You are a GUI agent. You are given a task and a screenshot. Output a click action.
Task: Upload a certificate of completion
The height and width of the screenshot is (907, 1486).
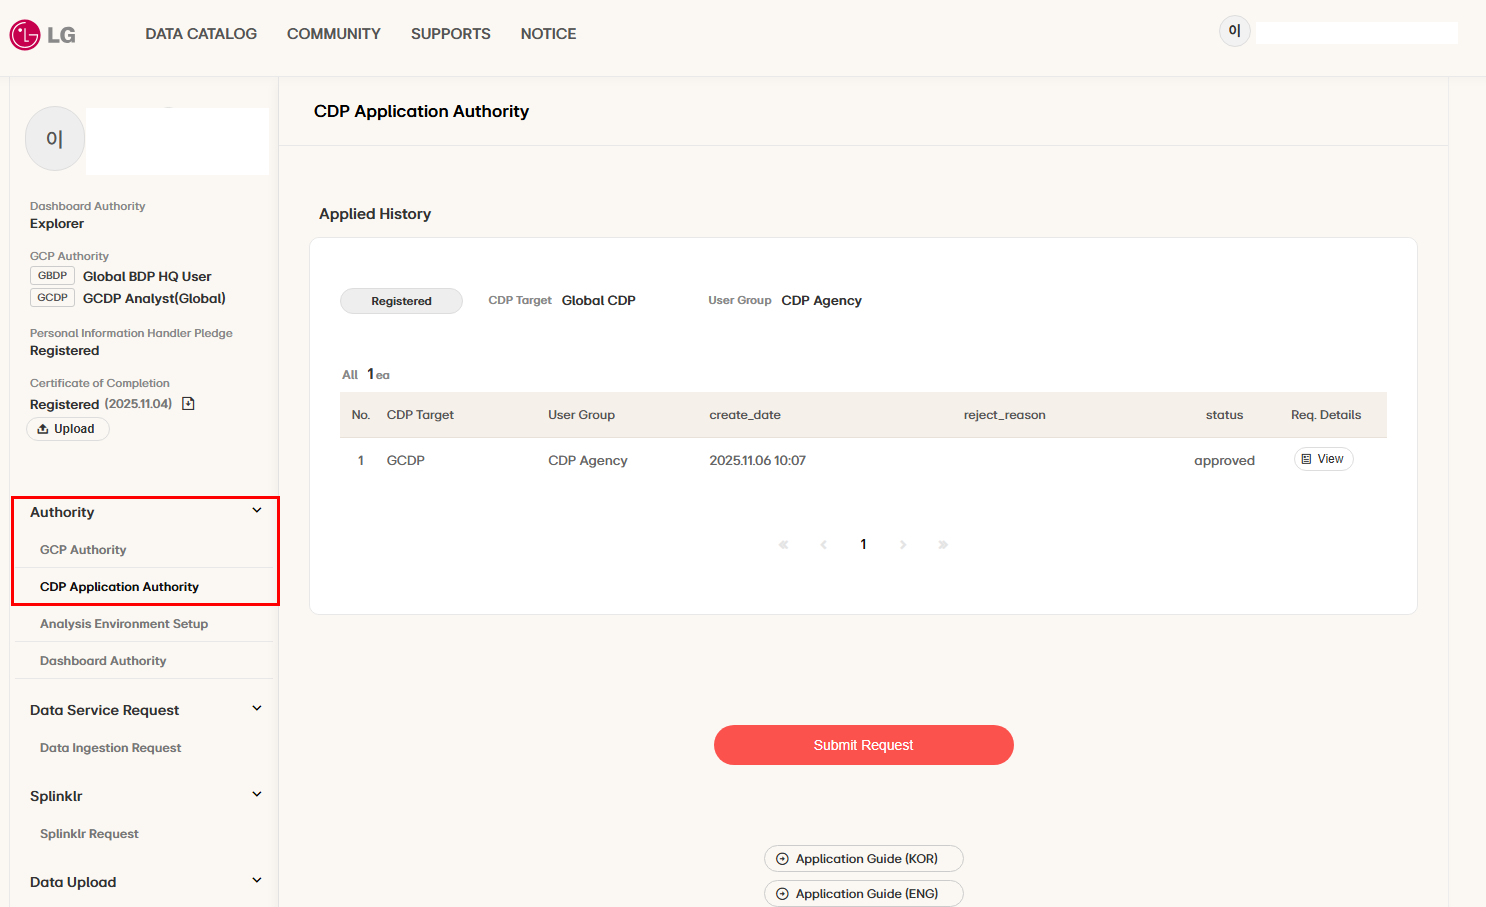pyautogui.click(x=68, y=429)
